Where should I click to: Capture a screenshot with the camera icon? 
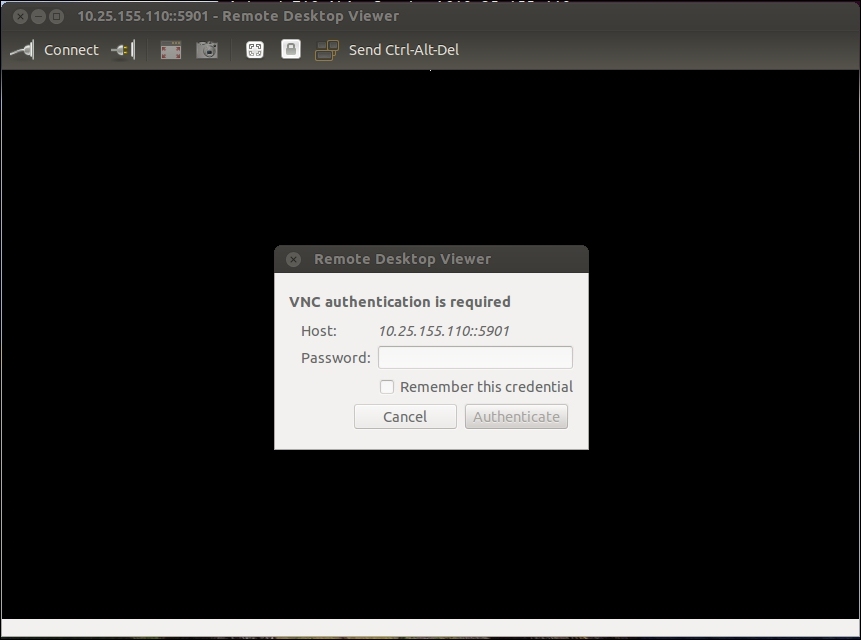click(207, 49)
